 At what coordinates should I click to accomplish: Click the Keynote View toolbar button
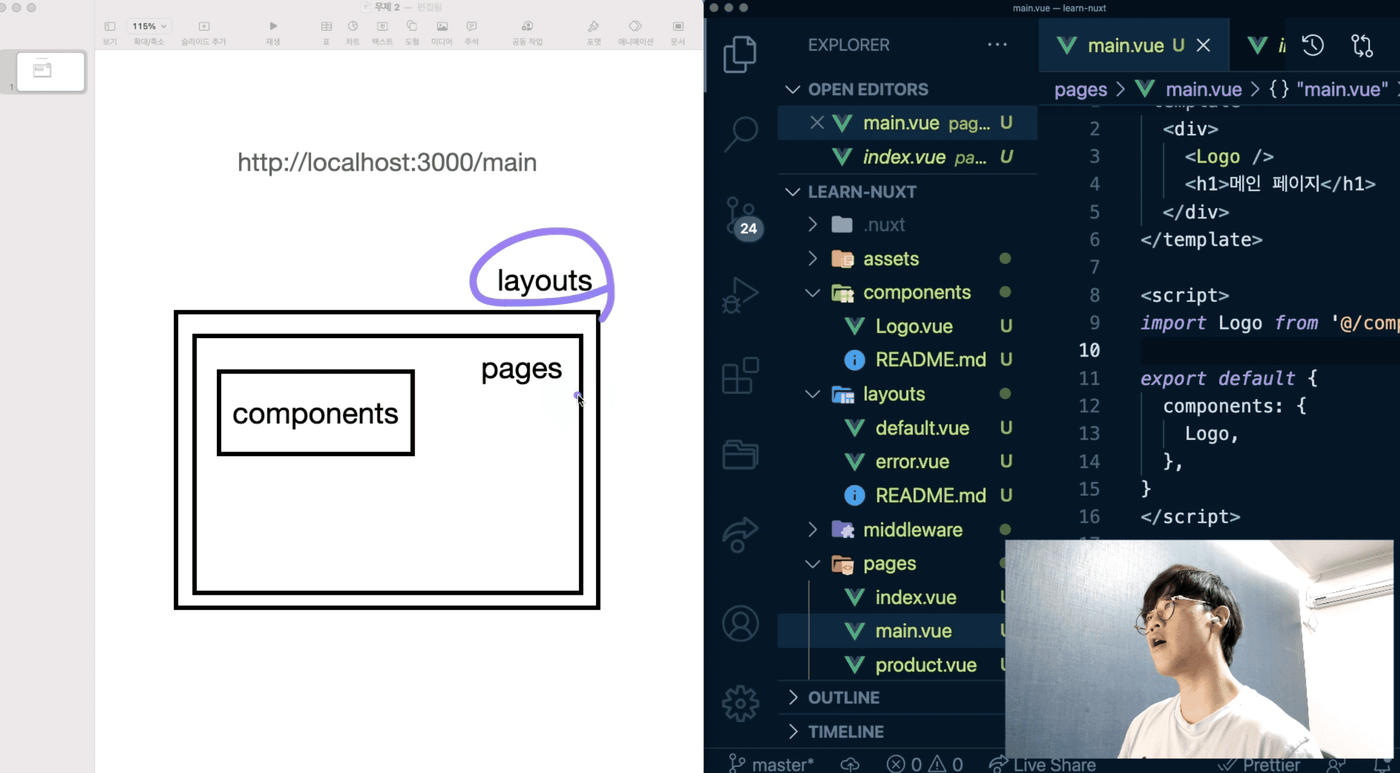110,32
